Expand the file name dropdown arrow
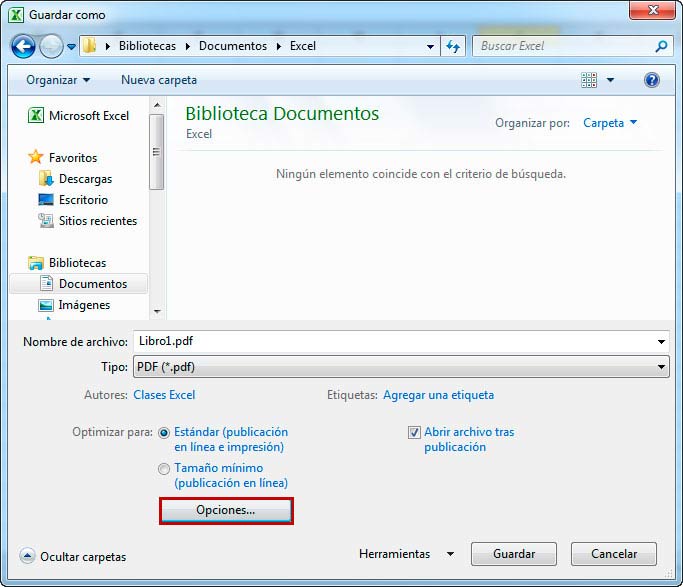 pos(661,341)
